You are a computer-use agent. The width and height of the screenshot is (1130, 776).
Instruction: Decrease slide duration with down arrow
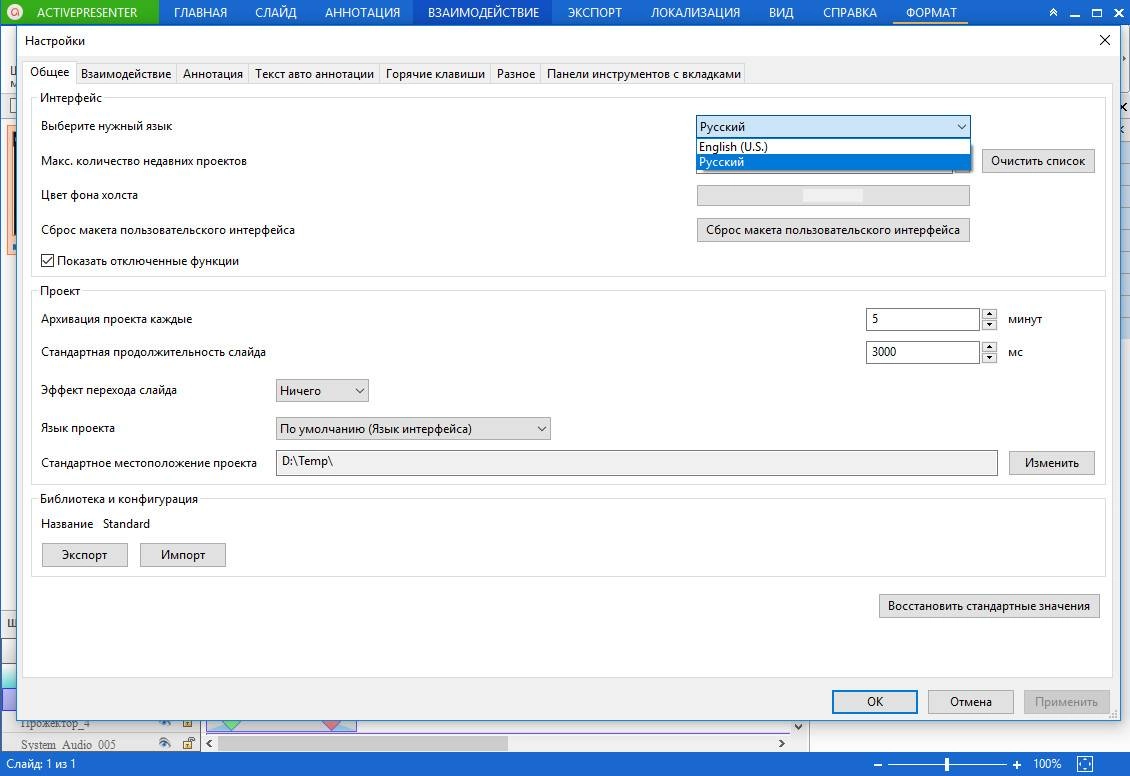[x=989, y=358]
